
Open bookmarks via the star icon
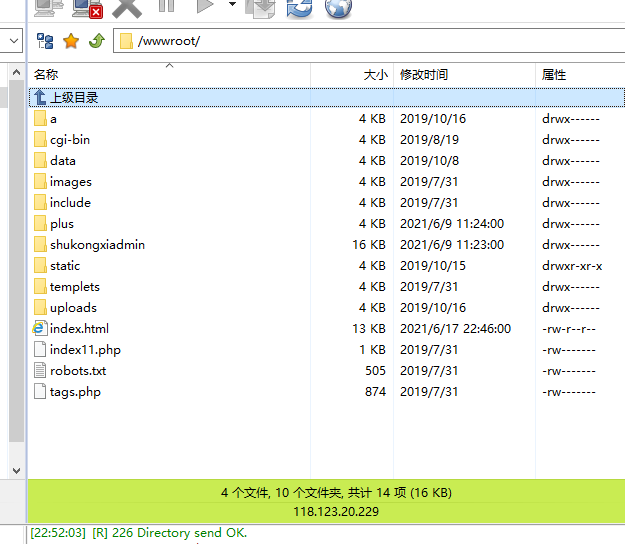[71, 41]
